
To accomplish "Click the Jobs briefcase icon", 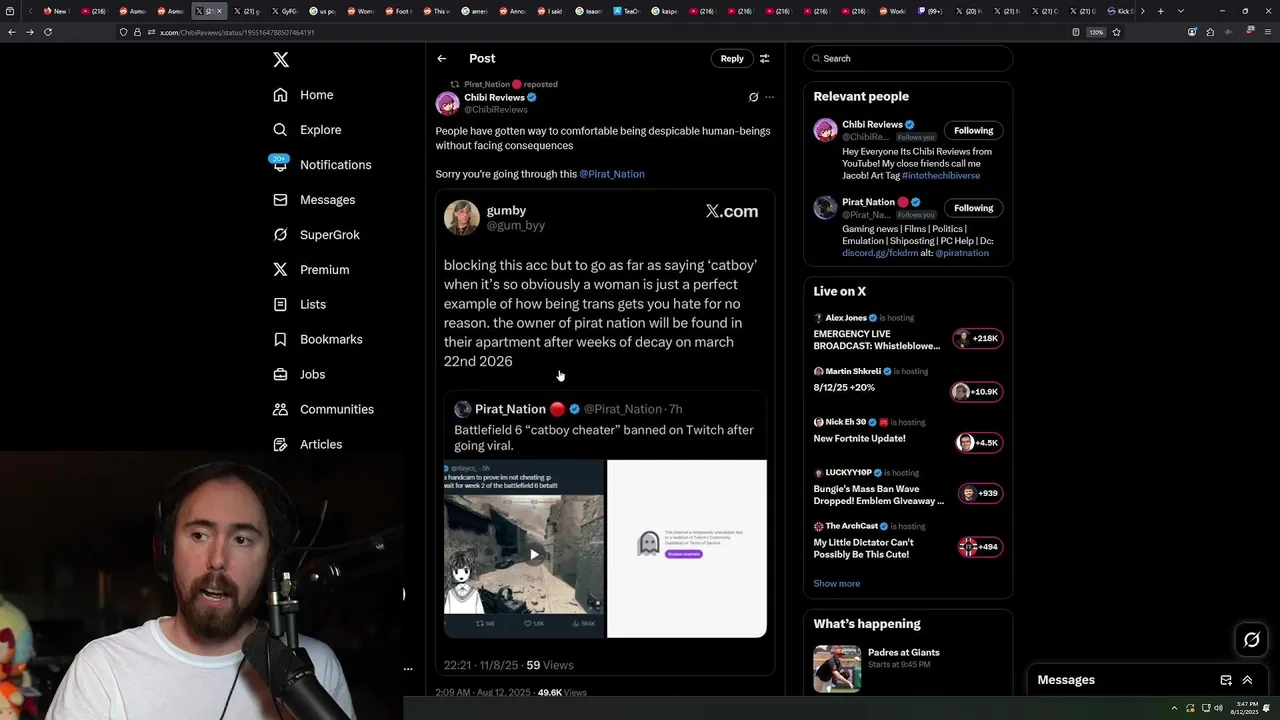I will coord(281,374).
